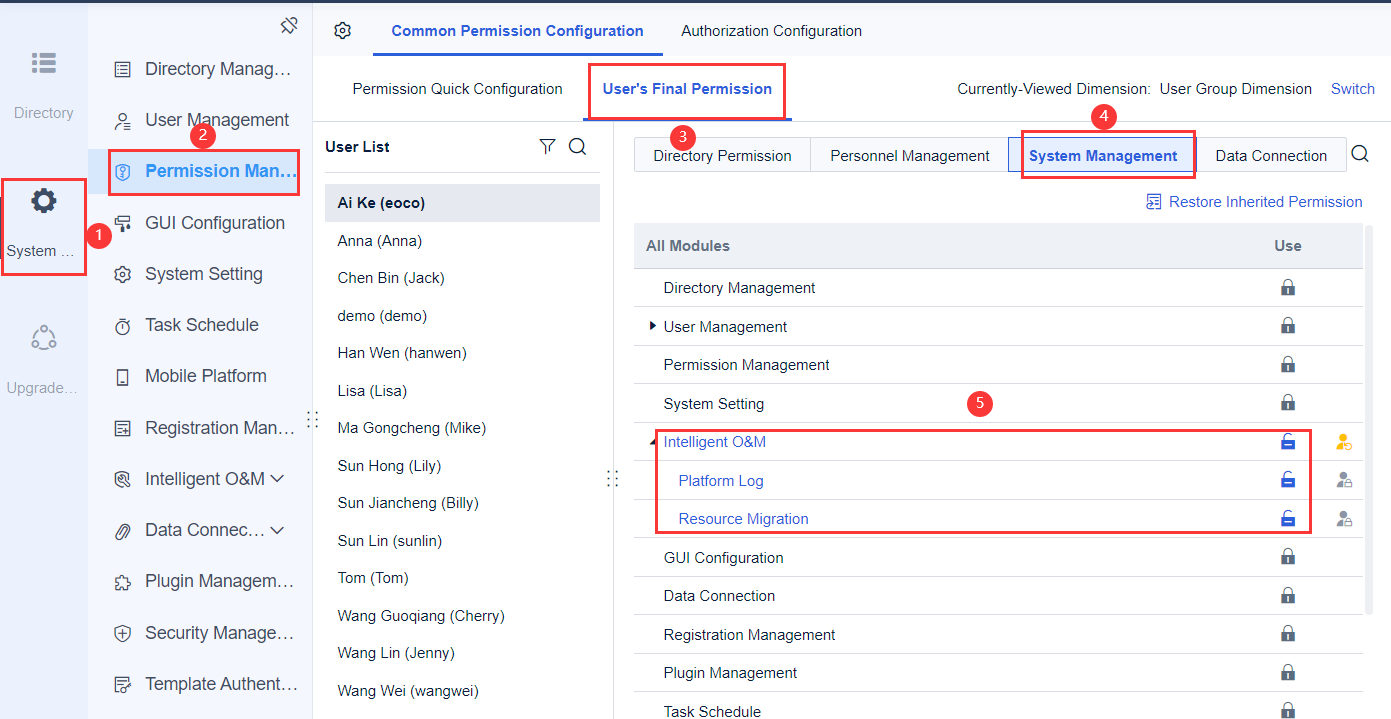Screen dimensions: 1391x719
Task: Click search icon next to Data Connection tab
Action: click(x=1360, y=154)
